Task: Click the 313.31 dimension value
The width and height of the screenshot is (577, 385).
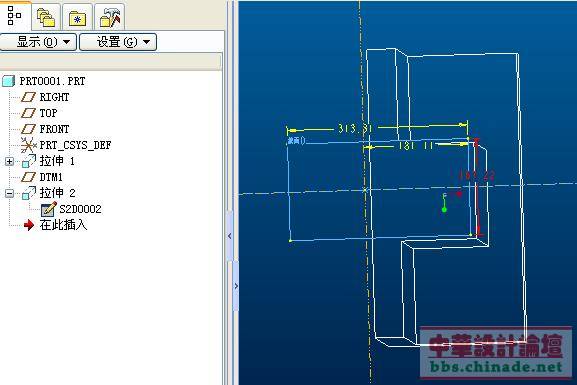Action: 355,129
